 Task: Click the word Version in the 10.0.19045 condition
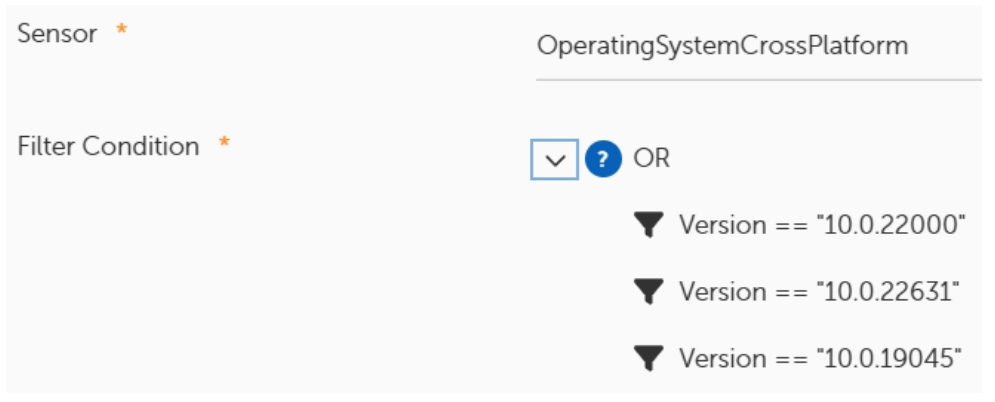pos(714,357)
